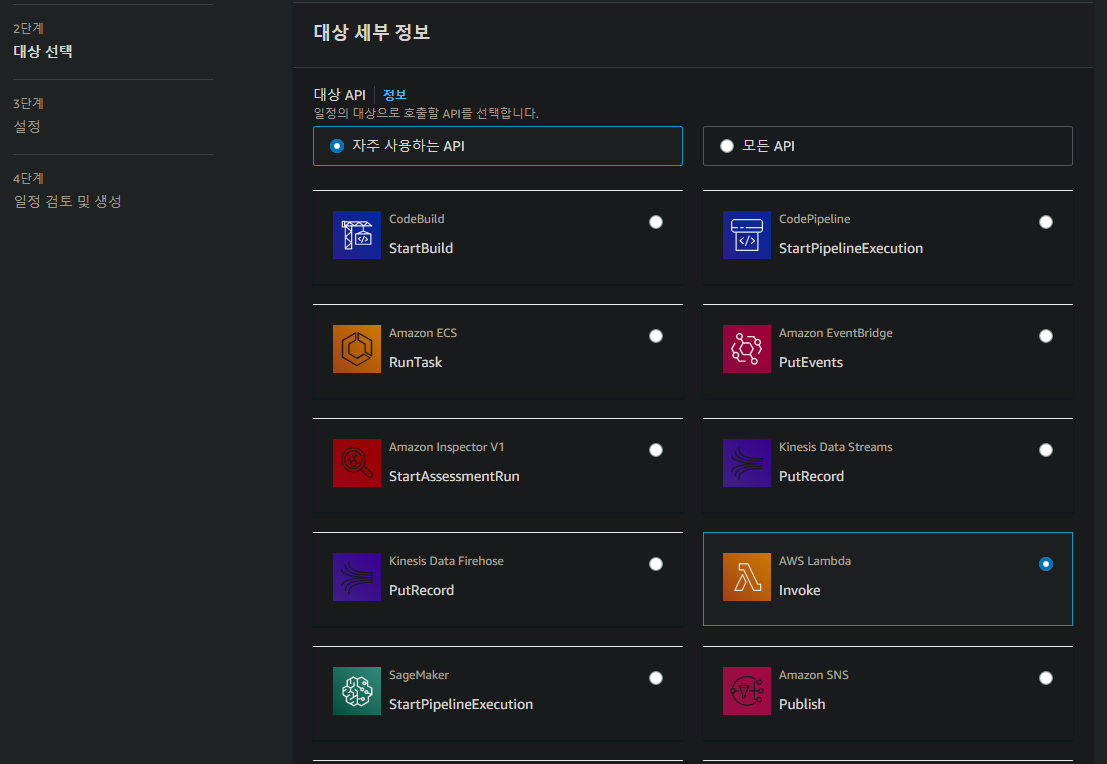The image size is (1107, 764).
Task: Click the Invoke label text
Action: pyautogui.click(x=799, y=590)
